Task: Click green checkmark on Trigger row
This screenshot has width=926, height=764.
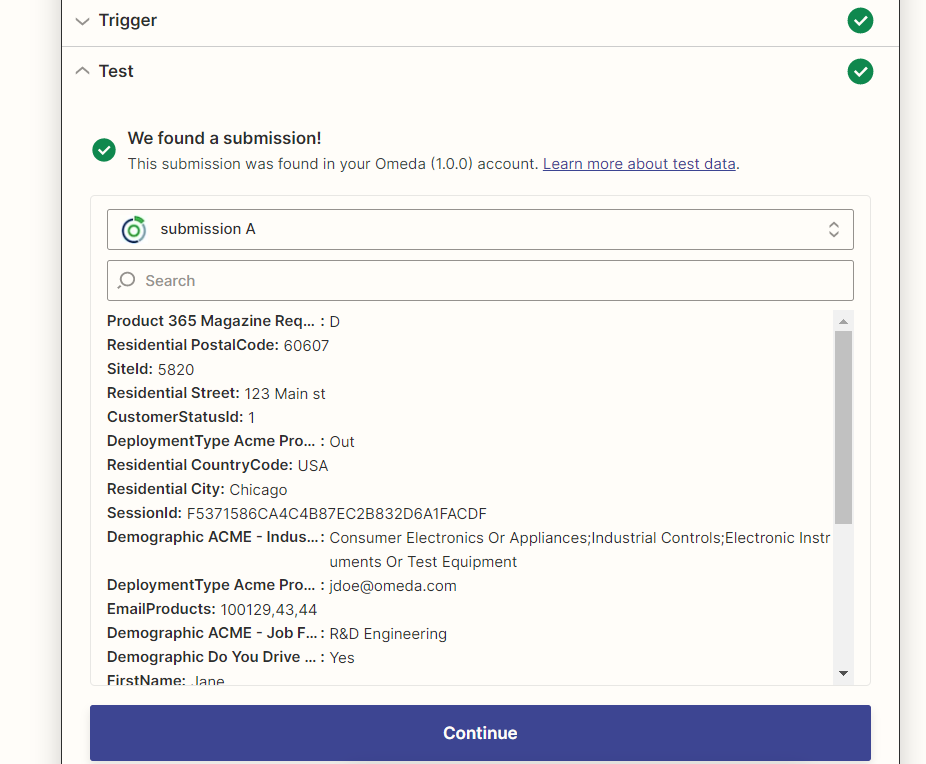Action: (x=860, y=20)
